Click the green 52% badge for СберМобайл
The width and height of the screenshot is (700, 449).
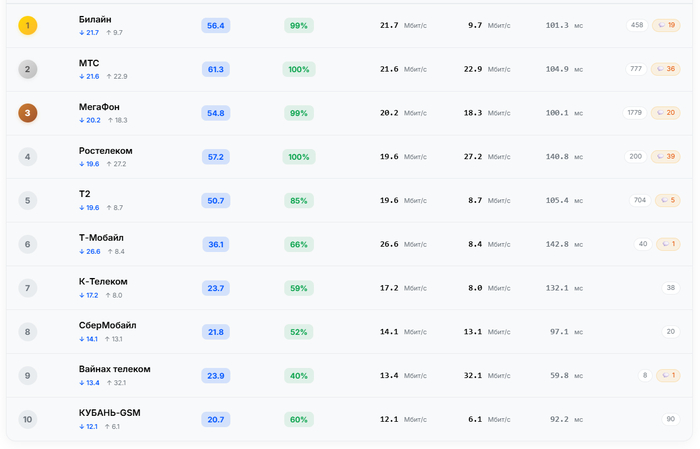[298, 332]
